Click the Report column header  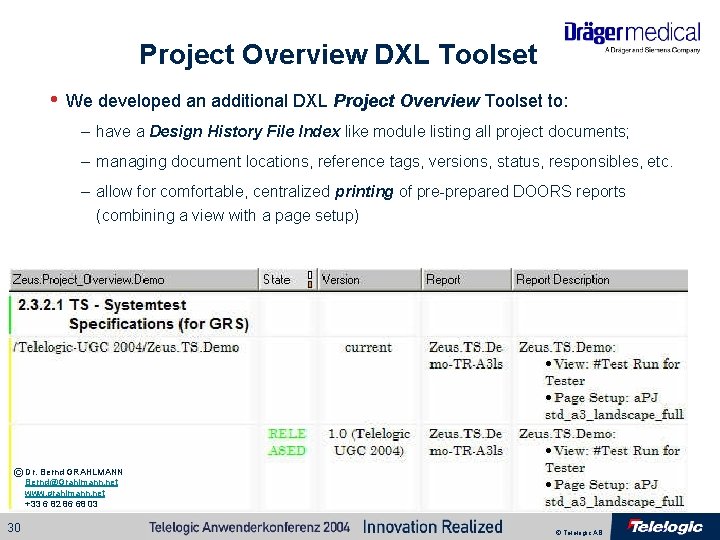point(467,280)
